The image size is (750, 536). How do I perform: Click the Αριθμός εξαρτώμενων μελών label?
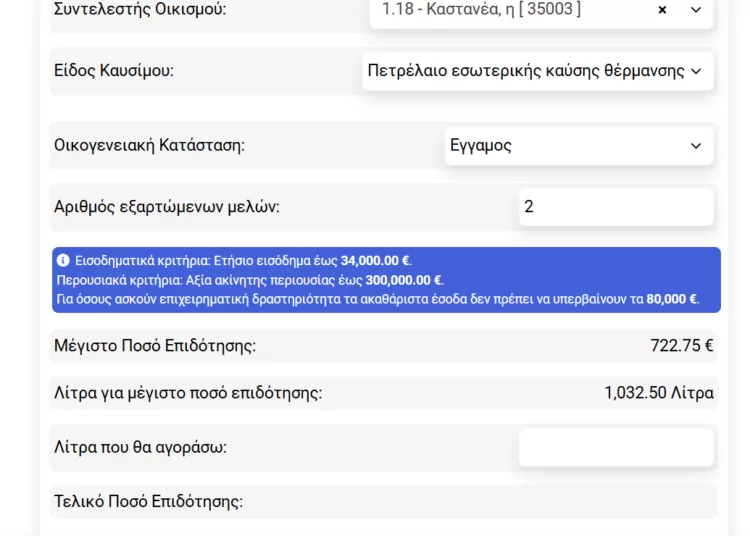click(167, 207)
